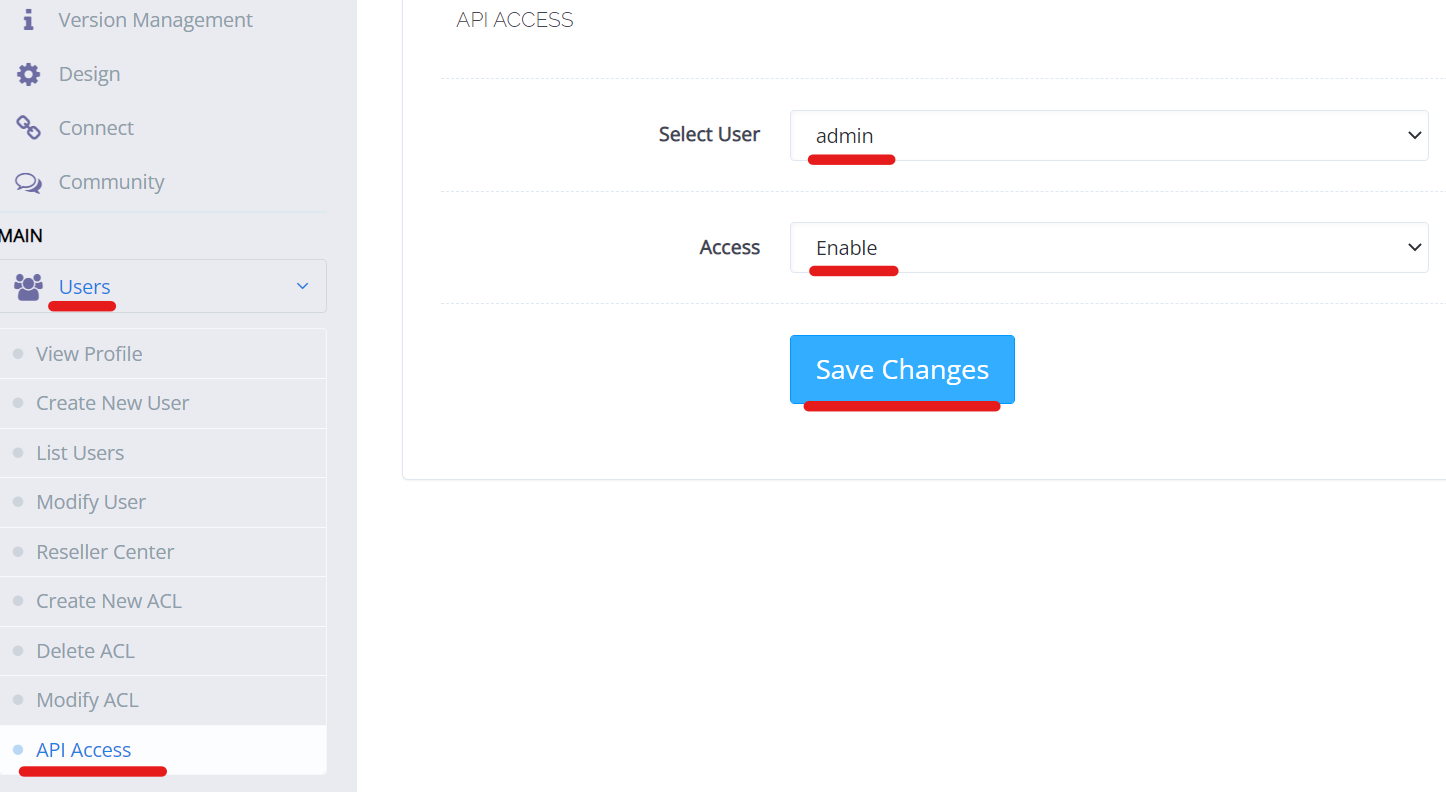The width and height of the screenshot is (1446, 792).
Task: Click the API ACCESS panel heading
Action: coord(515,20)
